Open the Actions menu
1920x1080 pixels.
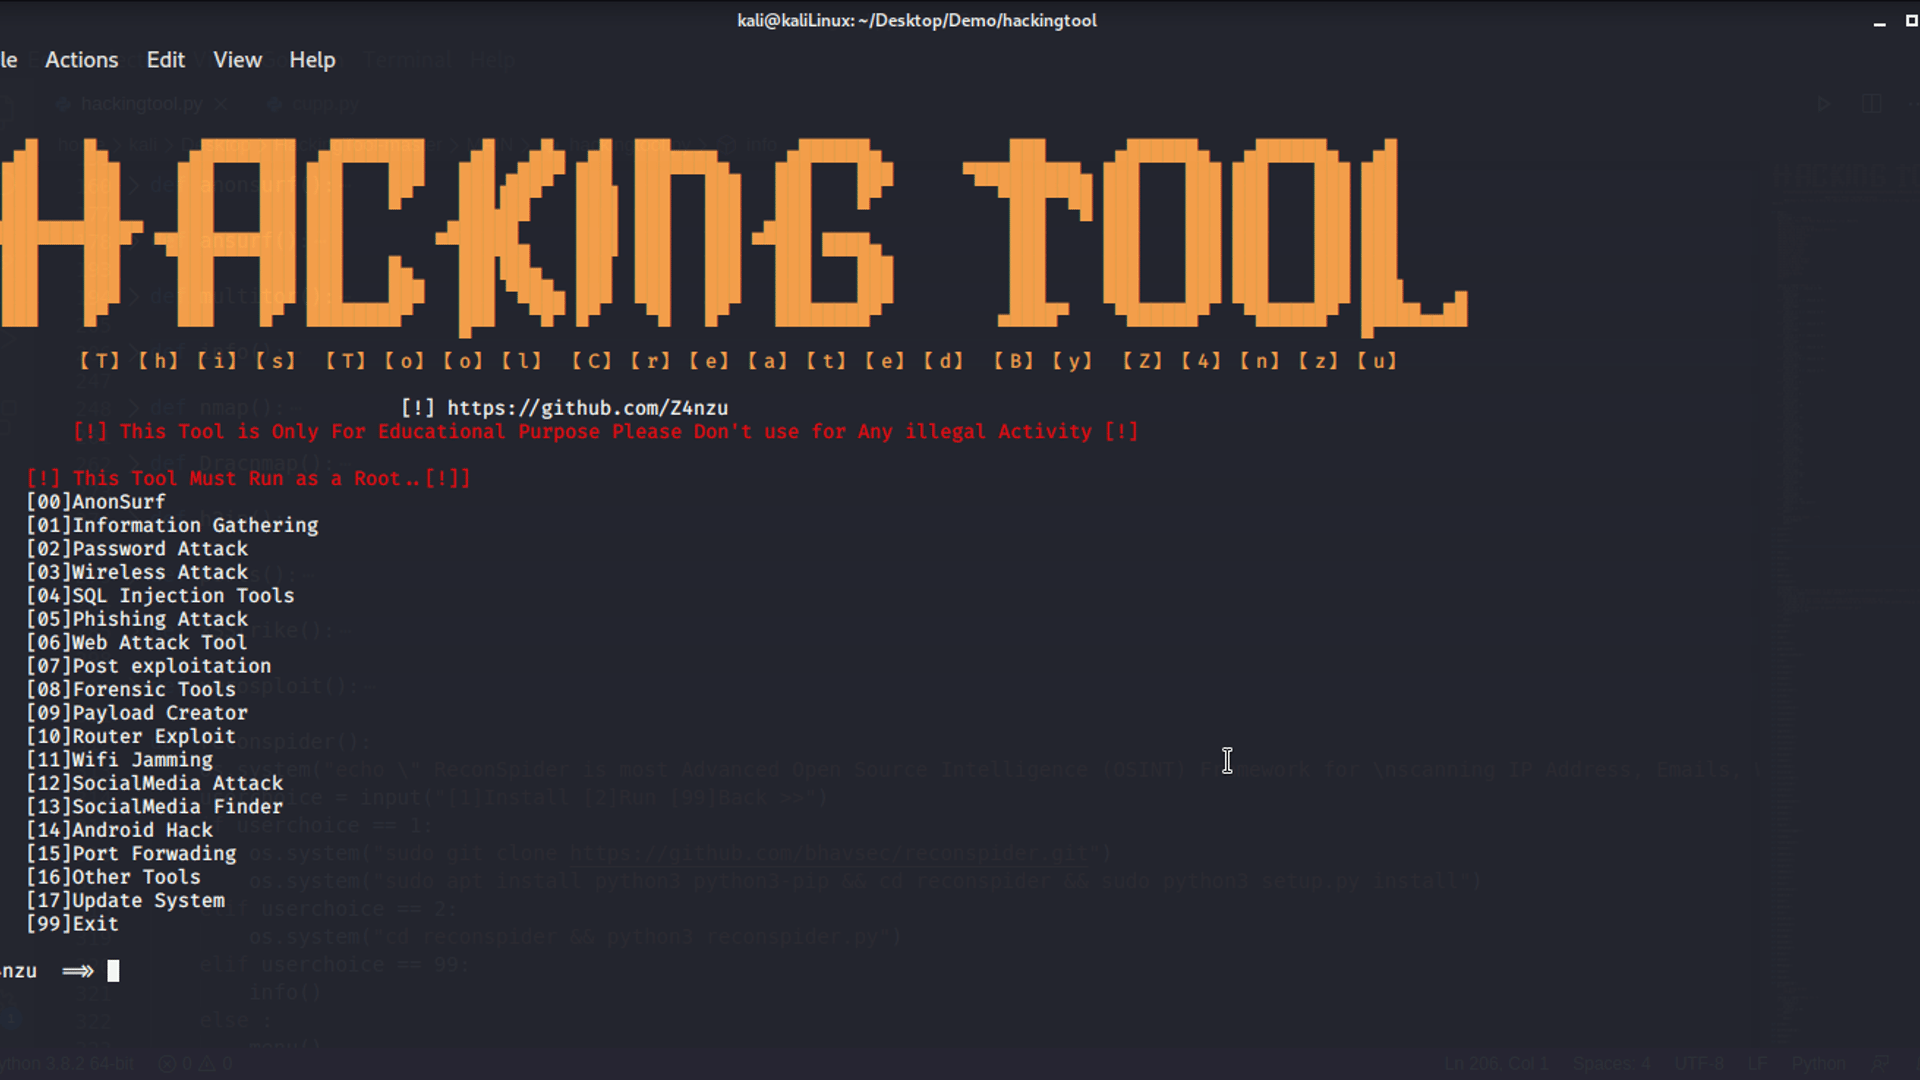(x=81, y=60)
